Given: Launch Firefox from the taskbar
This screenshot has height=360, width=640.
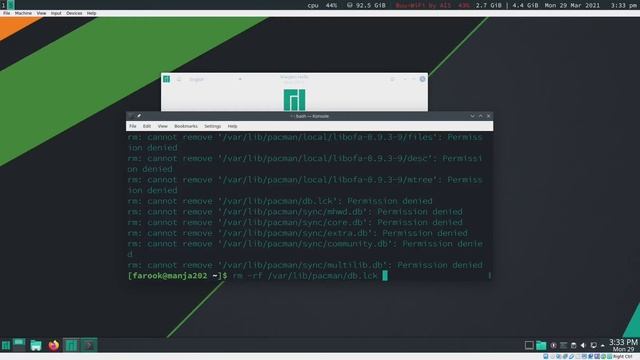Looking at the screenshot, I should click(x=53, y=345).
